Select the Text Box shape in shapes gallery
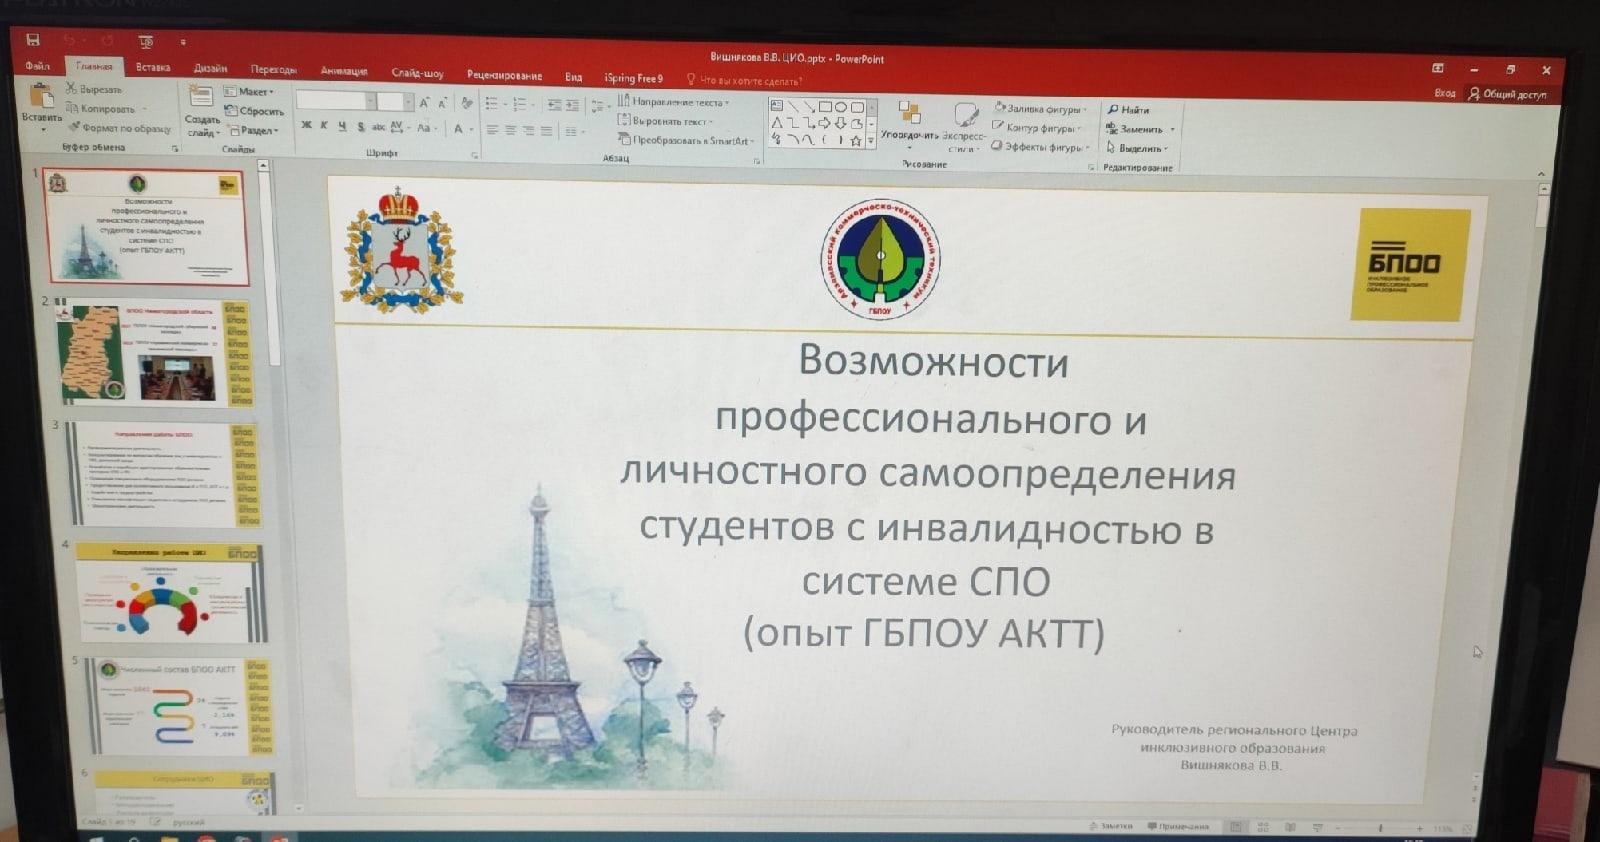This screenshot has height=842, width=1600. [x=777, y=106]
